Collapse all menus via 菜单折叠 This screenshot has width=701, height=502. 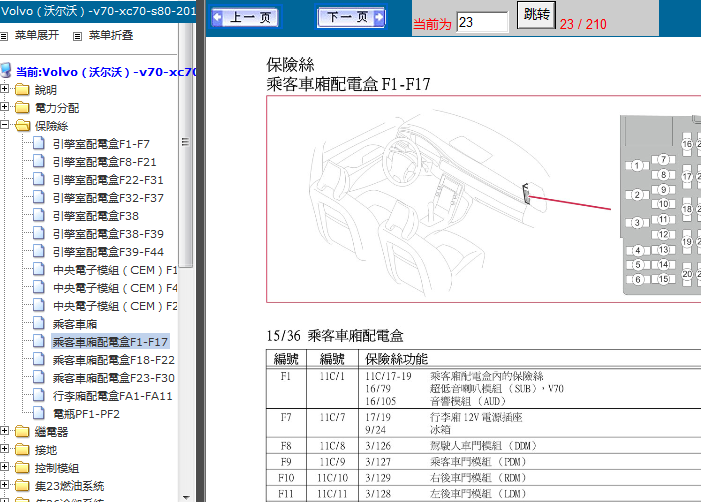111,35
